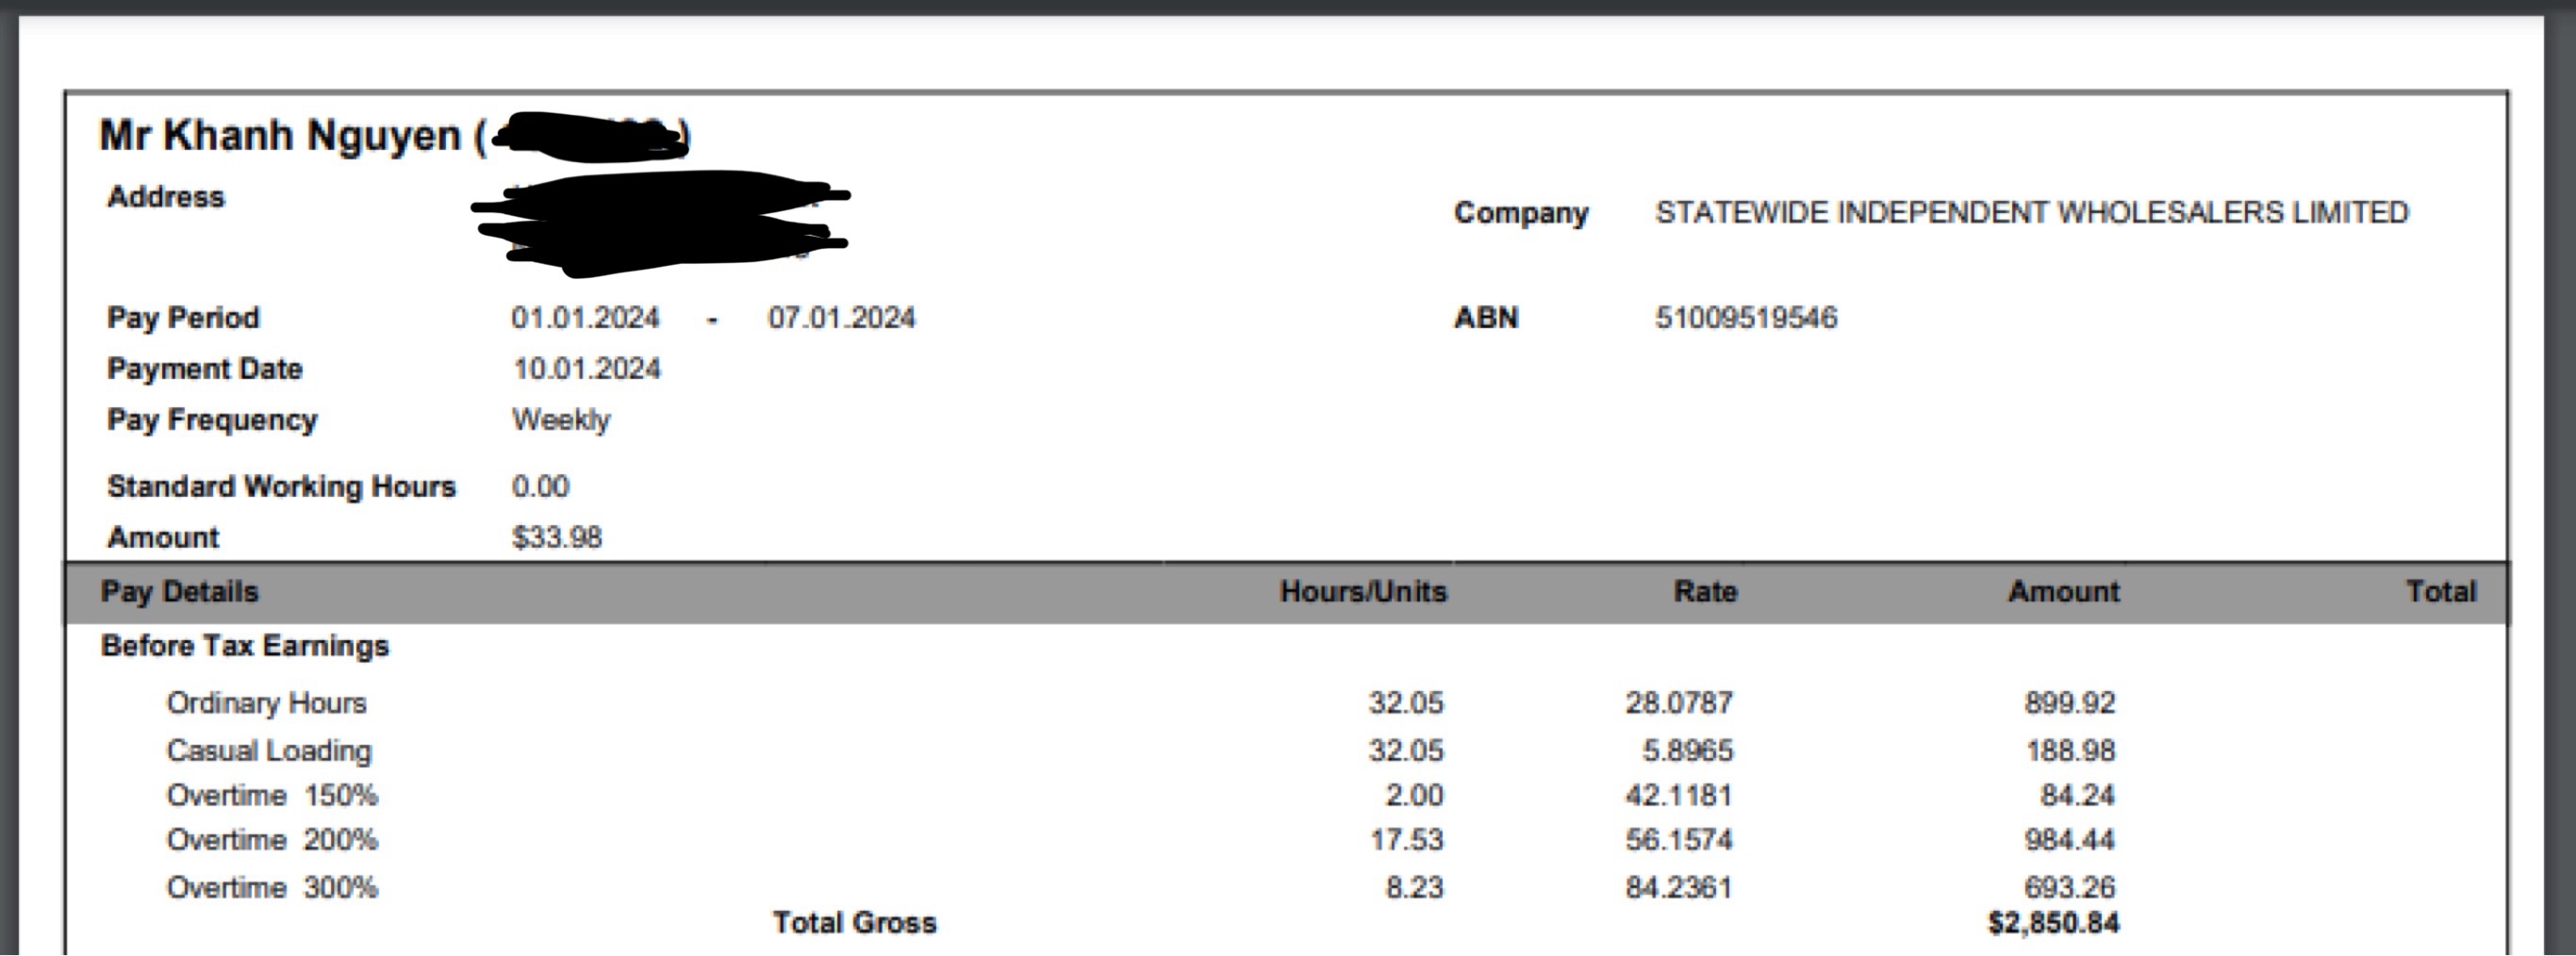The image size is (2576, 956).
Task: Click the Total column header
Action: [2440, 592]
